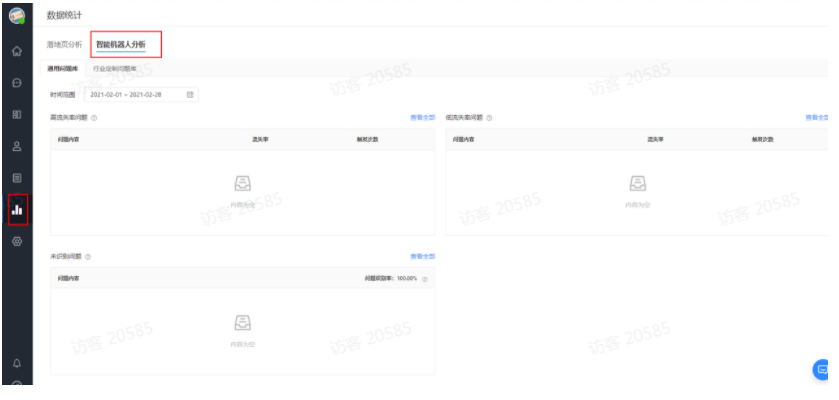Open the contacts person icon in sidebar

pyautogui.click(x=16, y=146)
